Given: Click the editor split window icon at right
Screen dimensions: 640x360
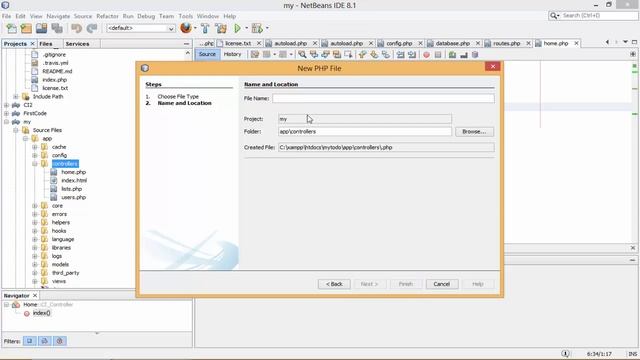Looking at the screenshot, I should point(633,54).
